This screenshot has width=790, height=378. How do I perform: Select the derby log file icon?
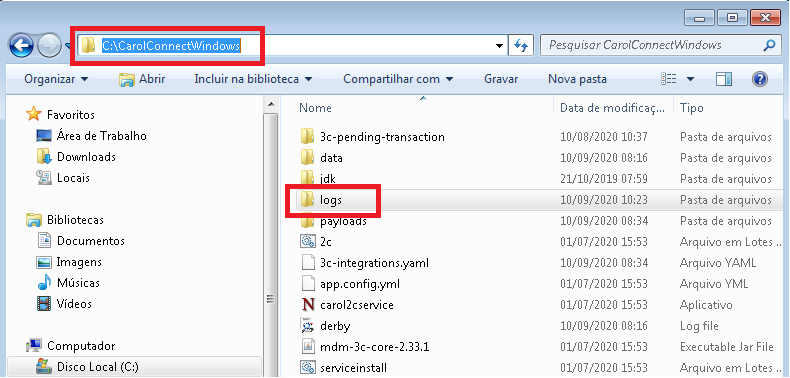pyautogui.click(x=307, y=326)
